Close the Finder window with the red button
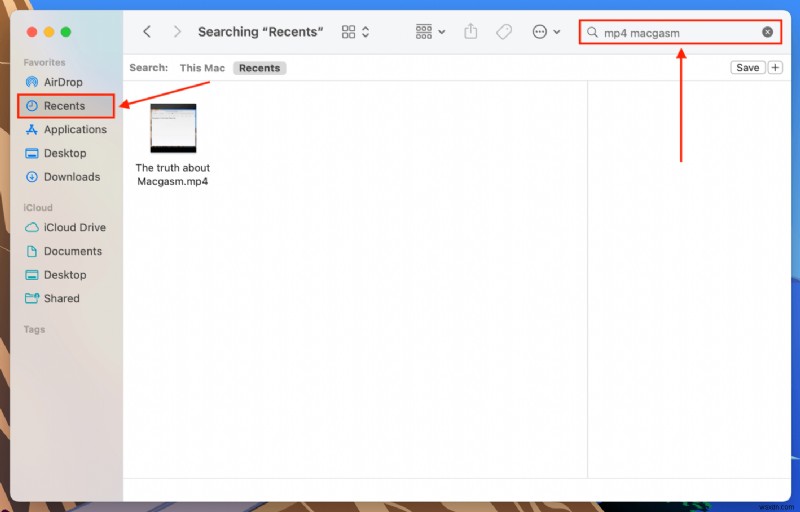800x512 pixels. [x=32, y=32]
